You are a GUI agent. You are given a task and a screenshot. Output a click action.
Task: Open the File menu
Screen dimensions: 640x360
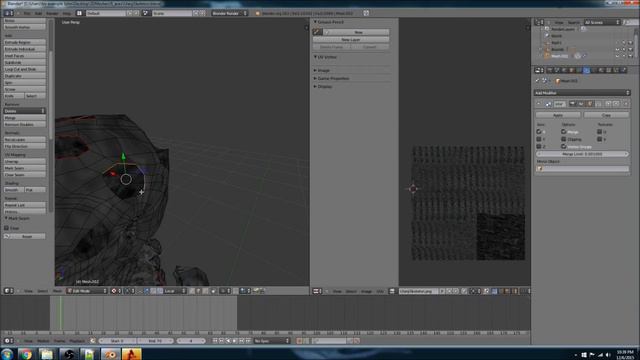27,13
